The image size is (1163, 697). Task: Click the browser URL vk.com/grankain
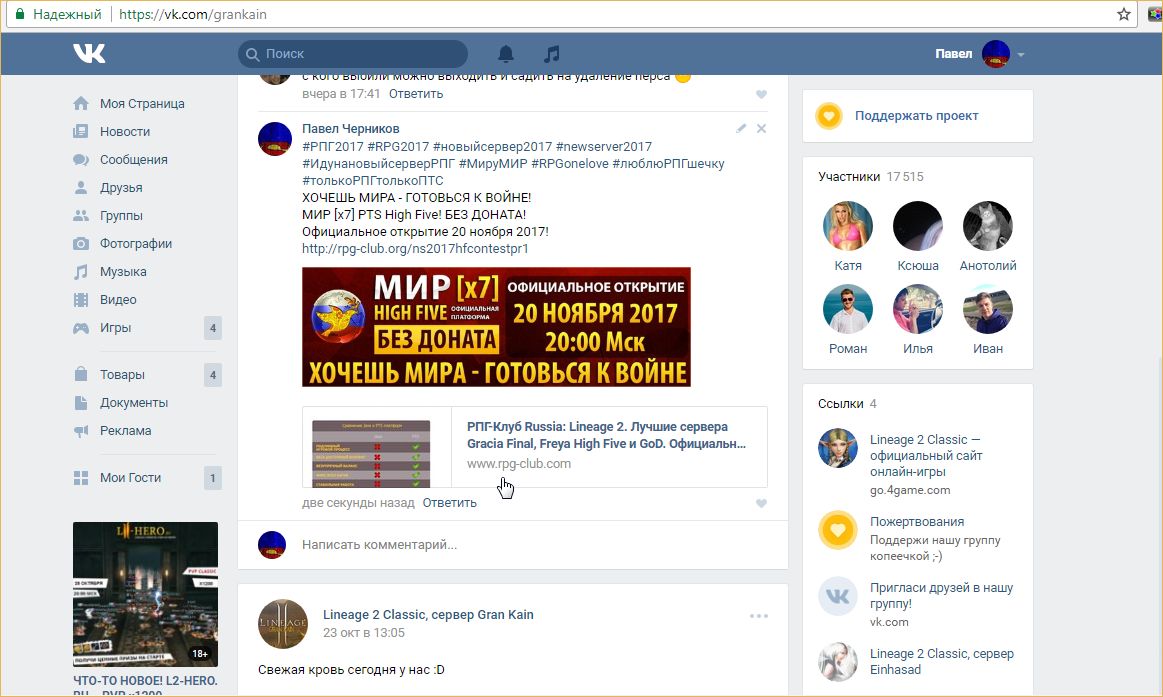(193, 14)
